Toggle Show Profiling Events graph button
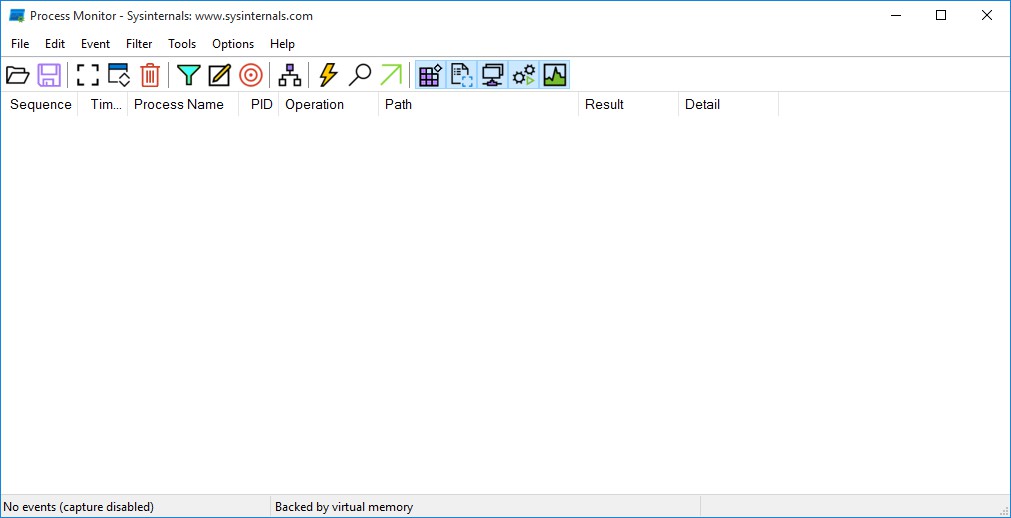Image resolution: width=1011 pixels, height=518 pixels. click(x=554, y=75)
